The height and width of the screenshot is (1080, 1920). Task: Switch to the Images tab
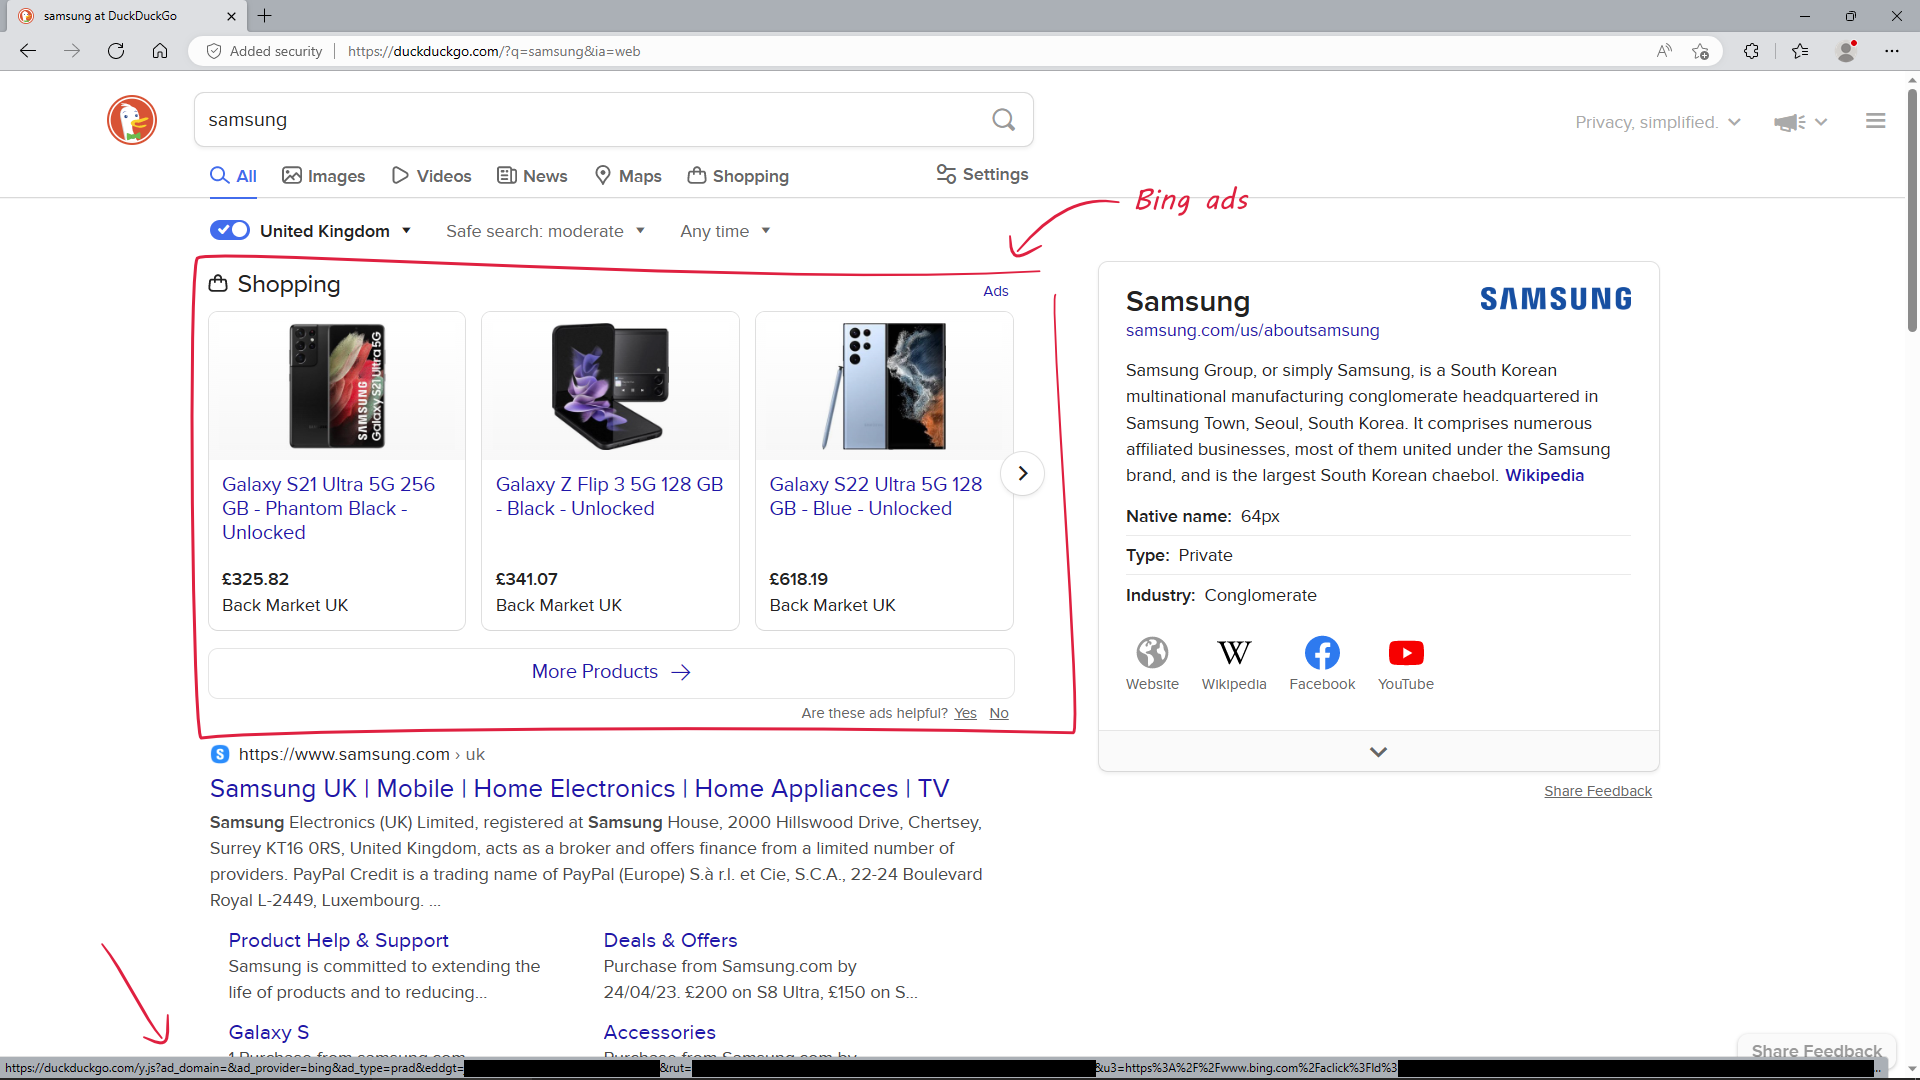point(323,175)
